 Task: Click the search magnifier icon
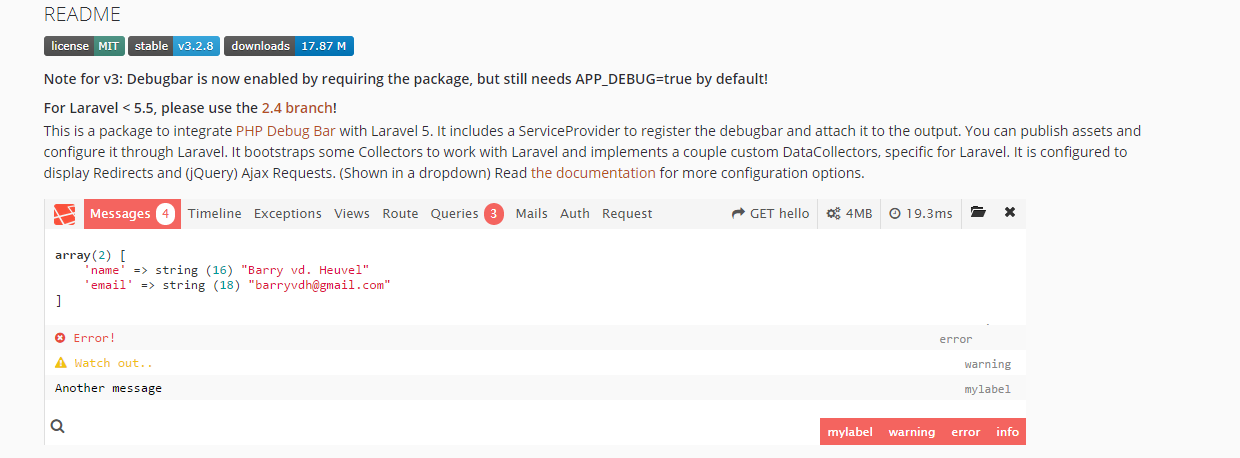pyautogui.click(x=58, y=426)
